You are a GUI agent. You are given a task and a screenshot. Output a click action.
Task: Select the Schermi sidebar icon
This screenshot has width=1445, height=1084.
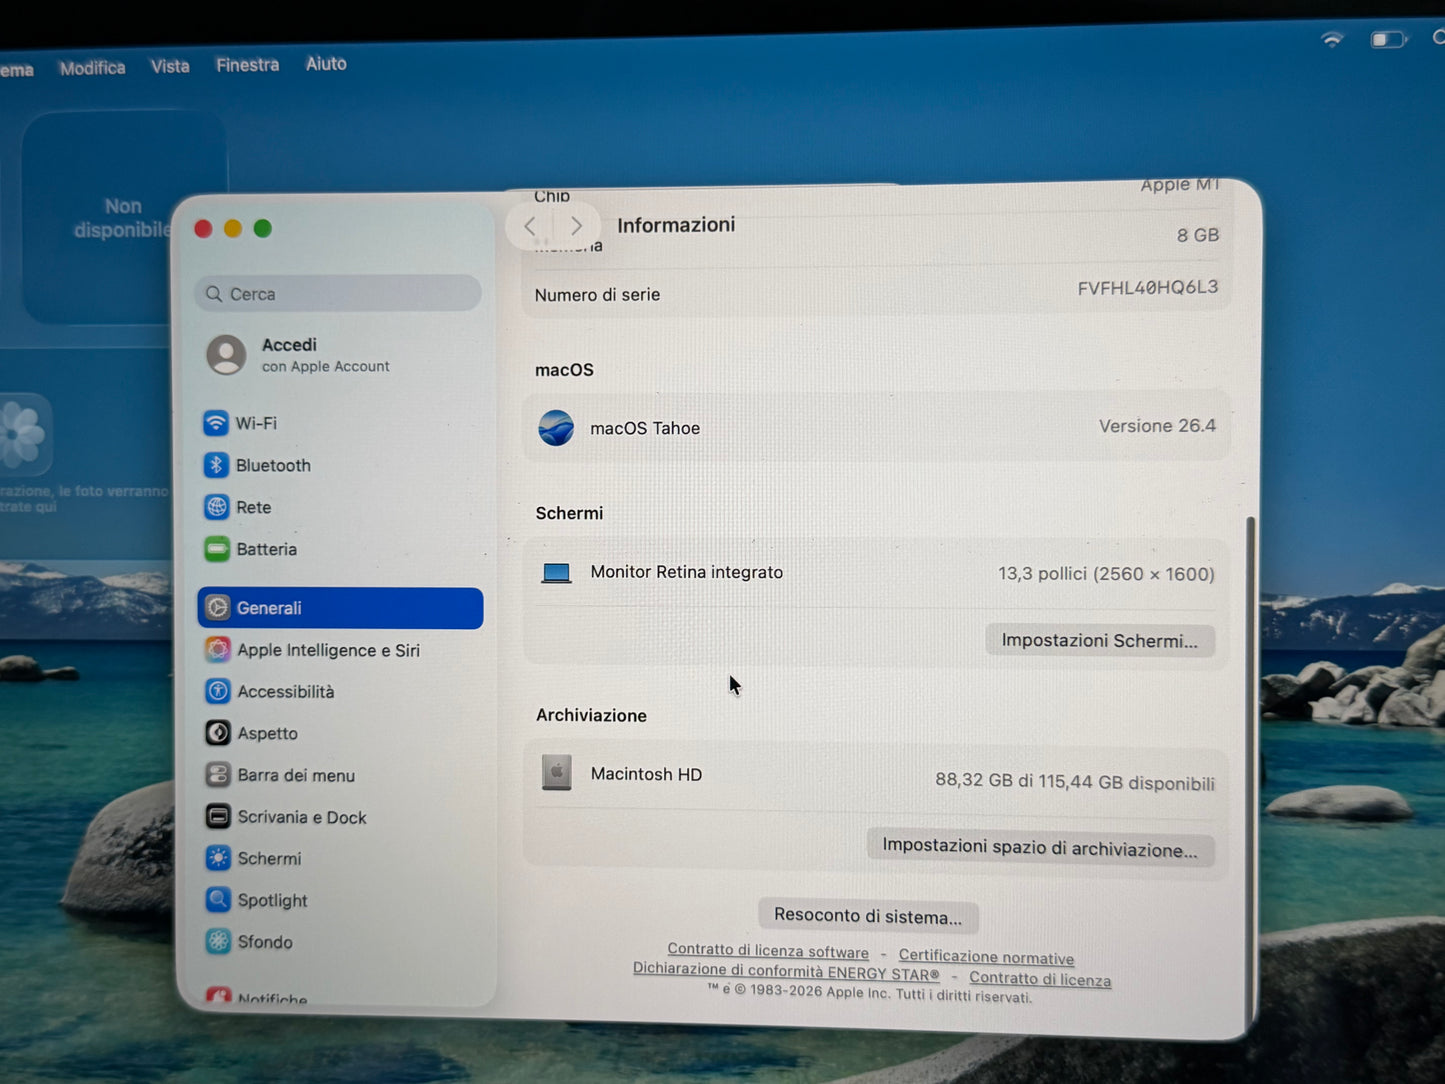coord(218,858)
